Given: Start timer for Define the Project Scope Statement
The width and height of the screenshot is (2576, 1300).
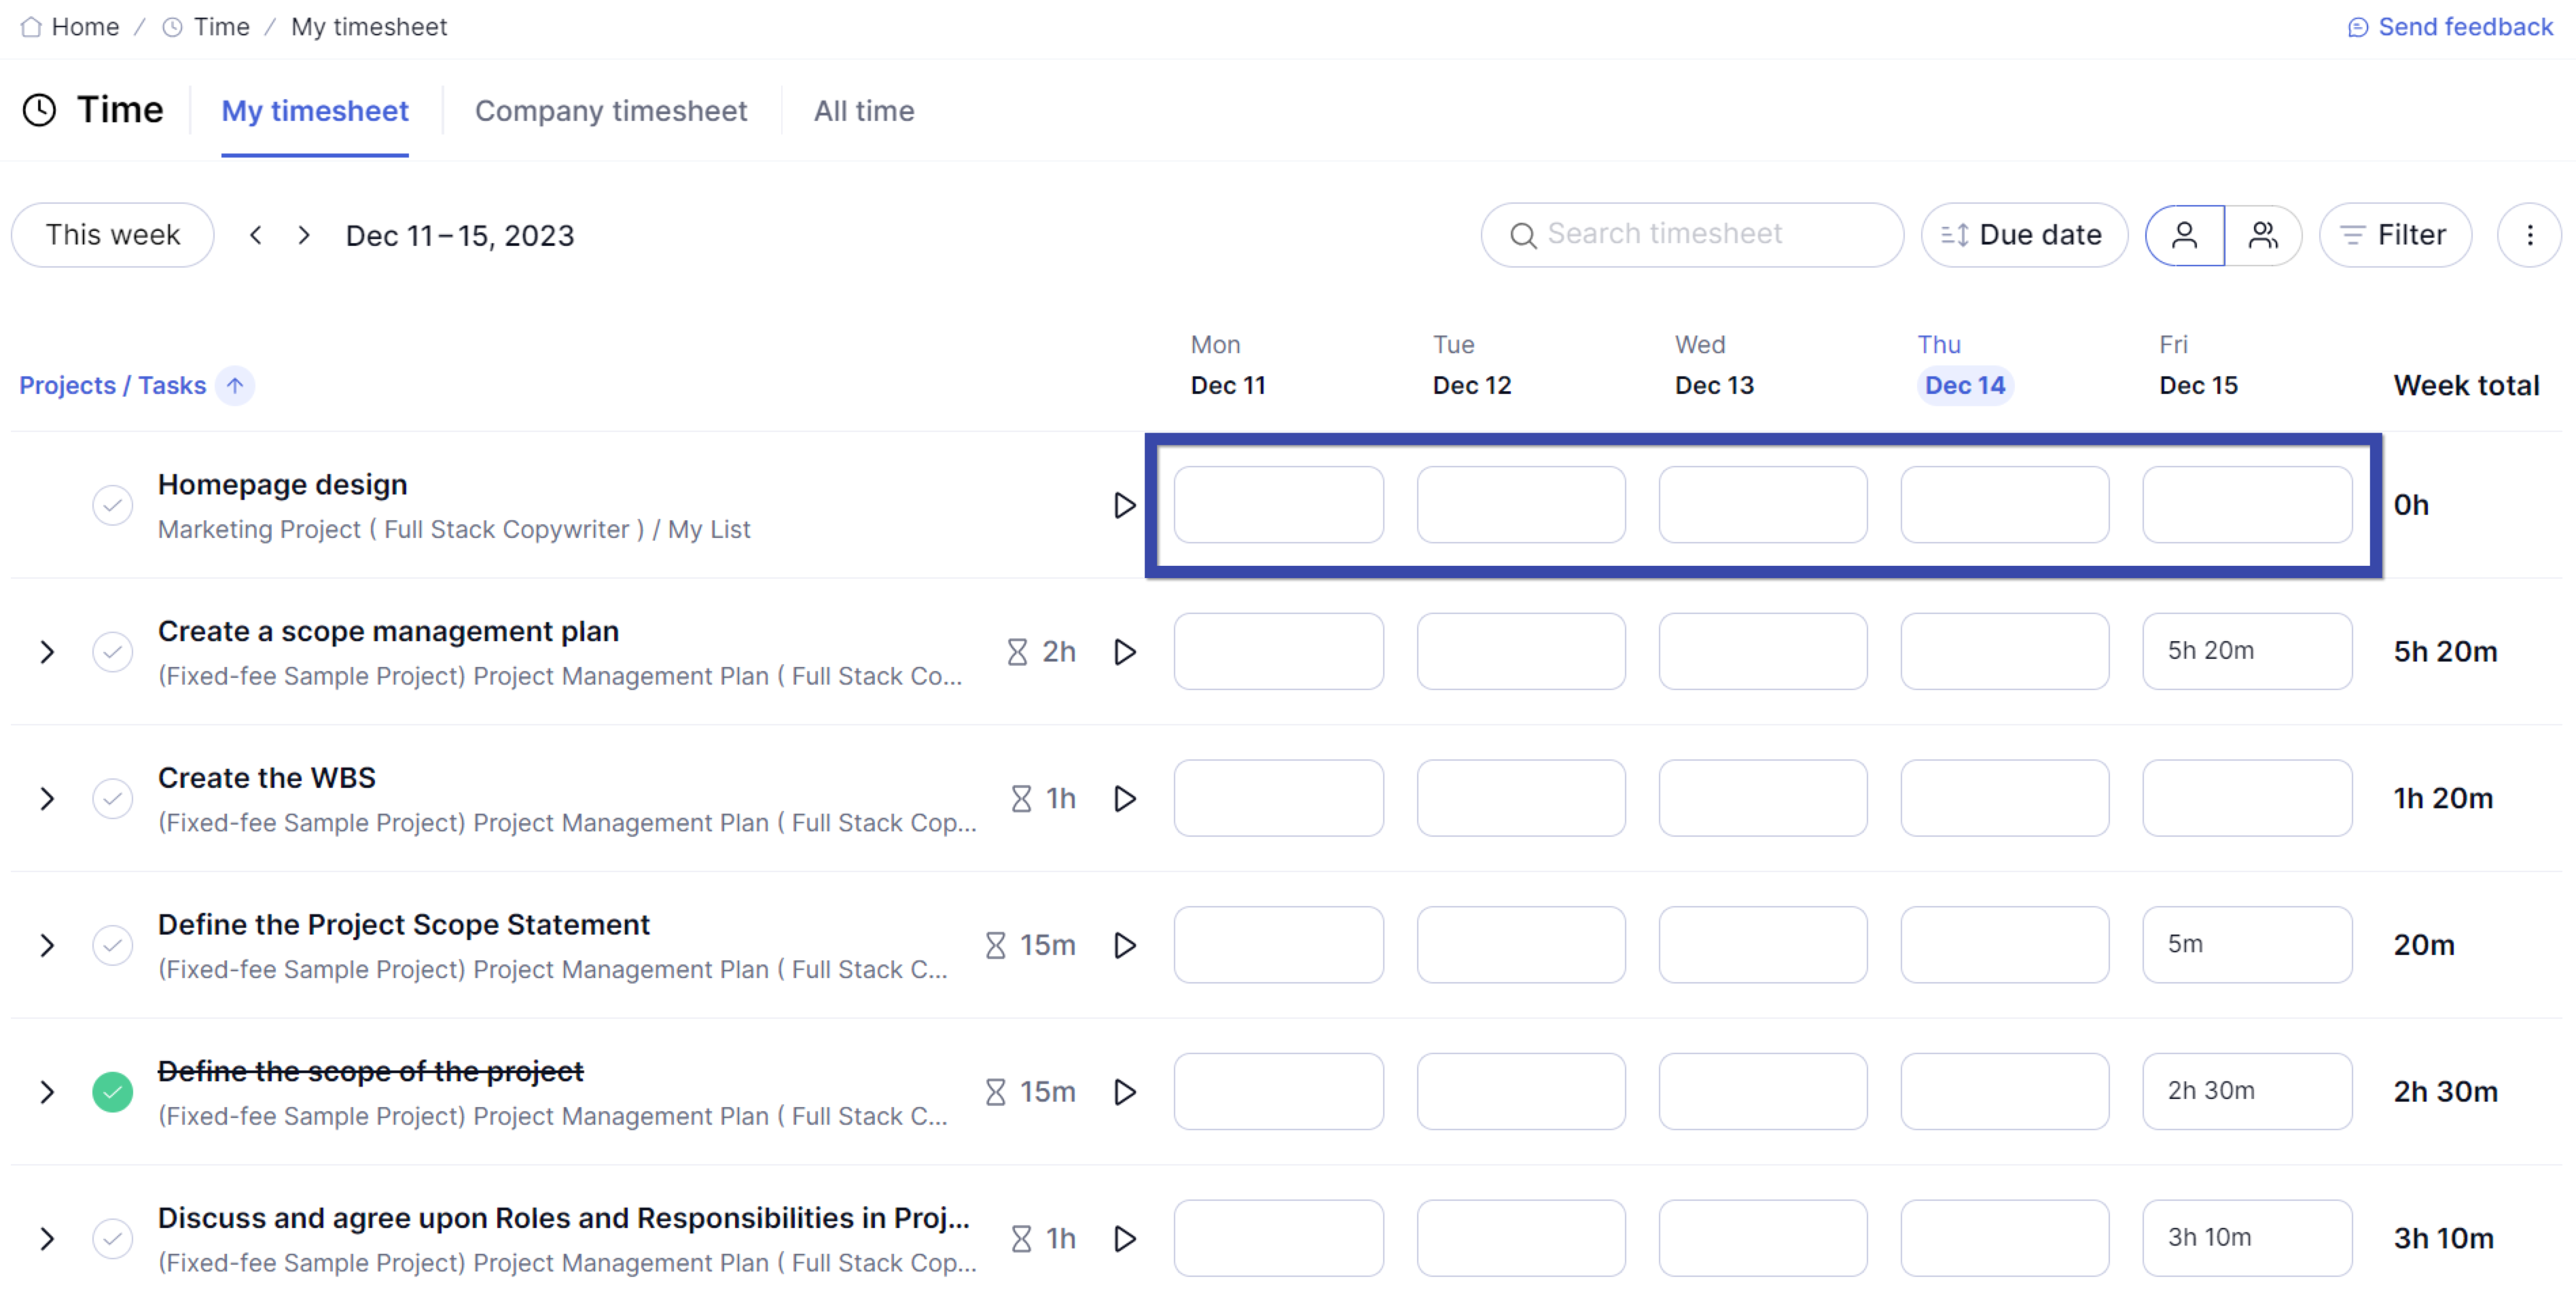Looking at the screenshot, I should (x=1124, y=945).
